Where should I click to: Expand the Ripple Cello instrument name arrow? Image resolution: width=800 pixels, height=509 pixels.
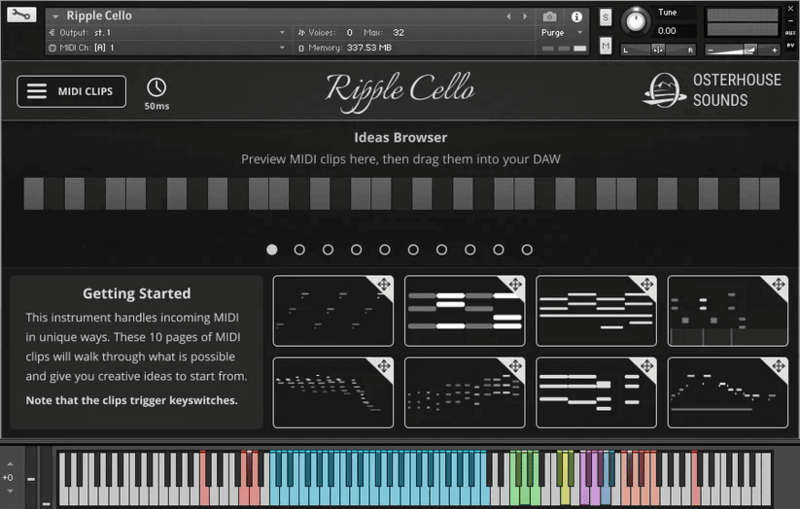click(x=55, y=16)
